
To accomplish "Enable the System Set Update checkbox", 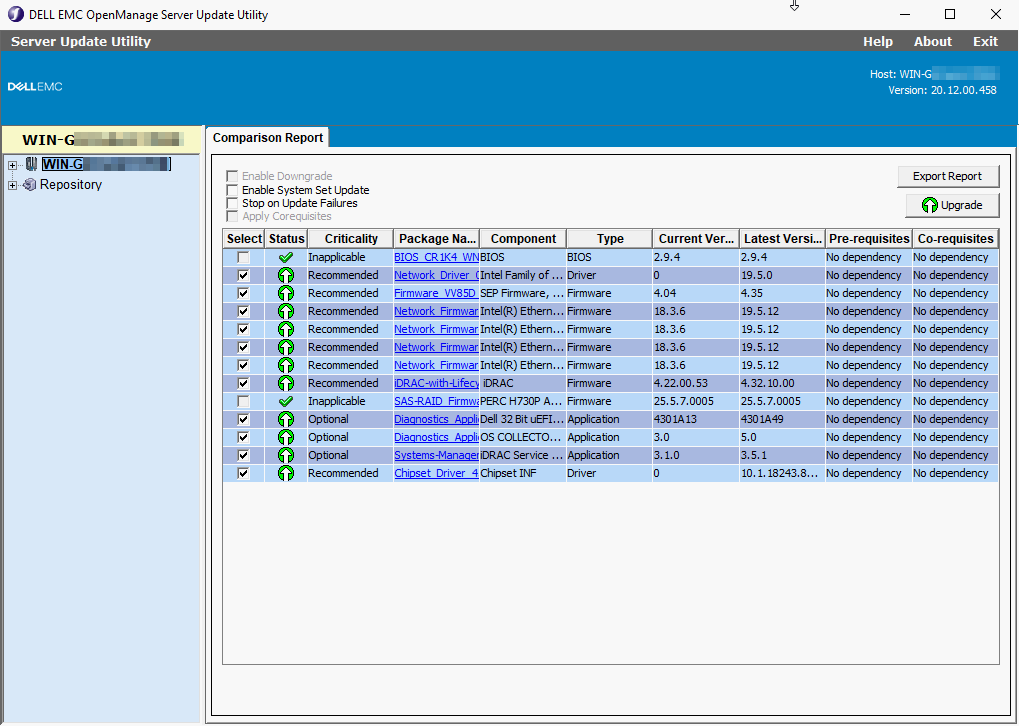I will pos(233,190).
